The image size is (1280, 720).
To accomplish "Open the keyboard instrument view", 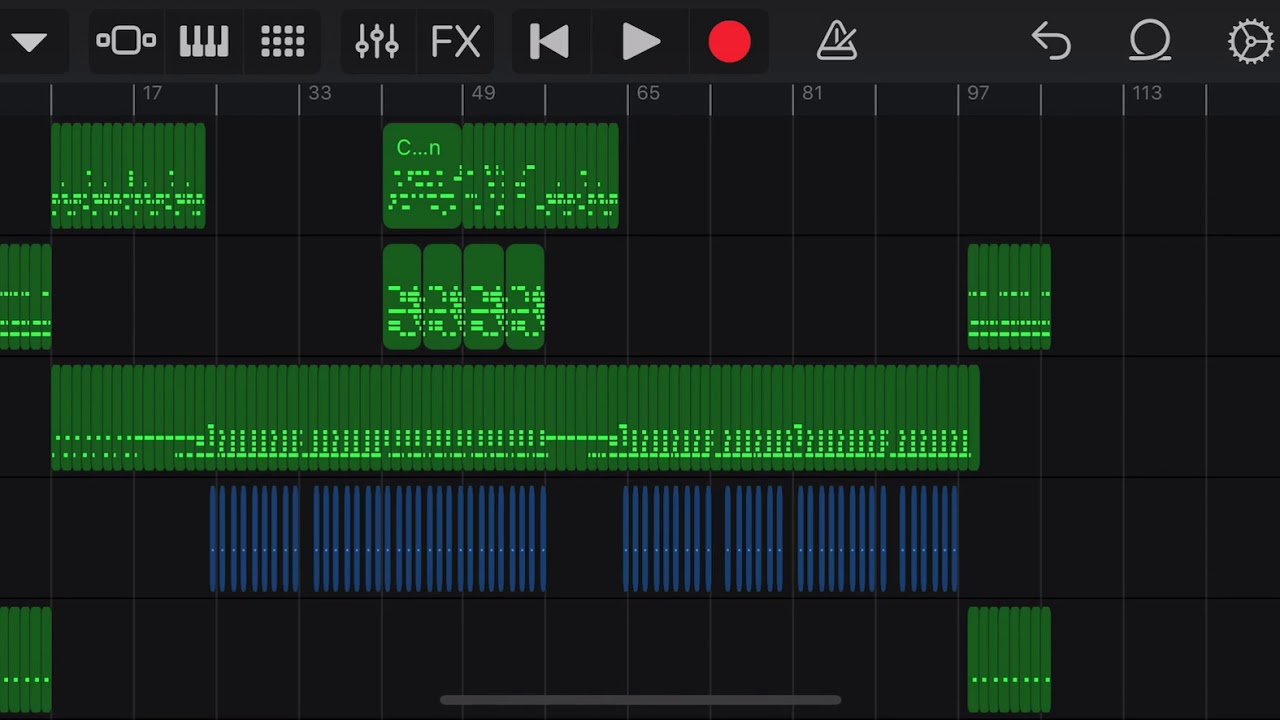I will pyautogui.click(x=203, y=41).
